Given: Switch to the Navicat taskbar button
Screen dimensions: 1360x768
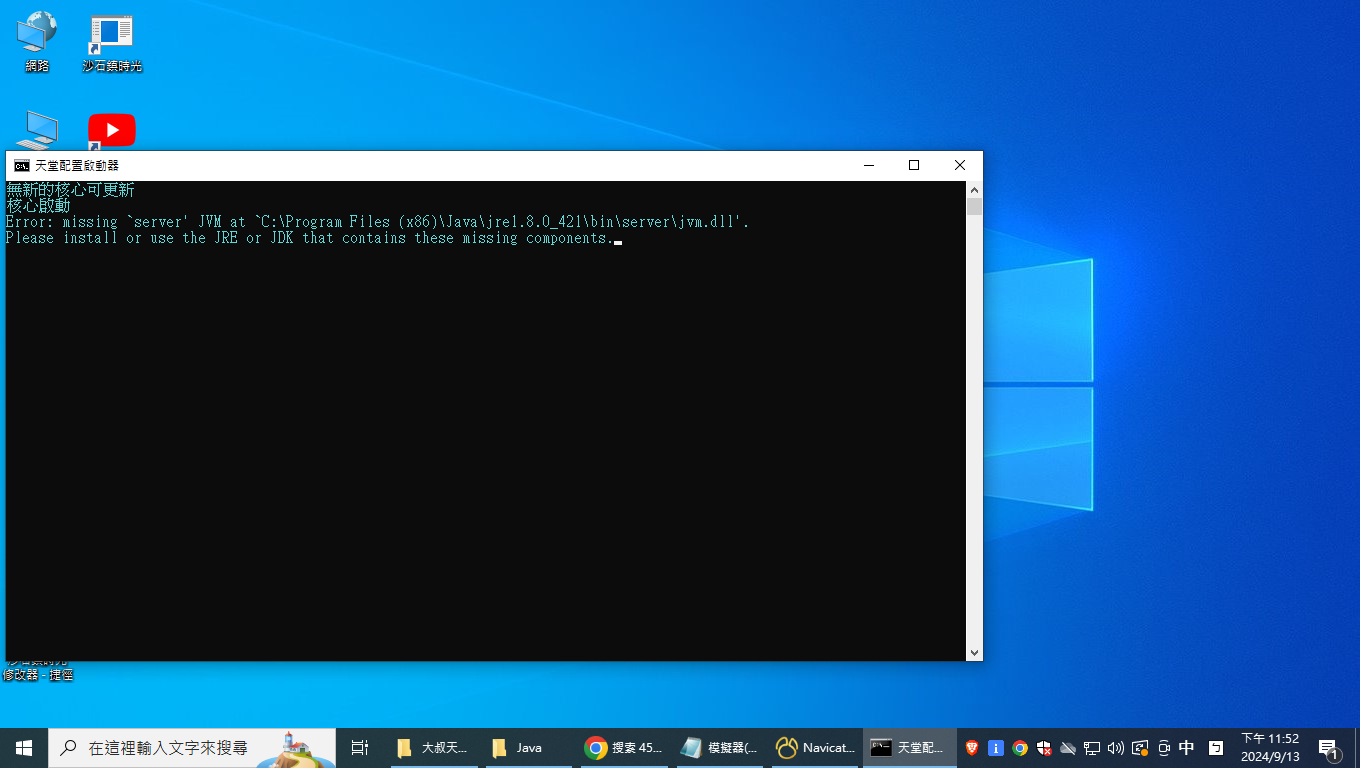Looking at the screenshot, I should tap(815, 748).
